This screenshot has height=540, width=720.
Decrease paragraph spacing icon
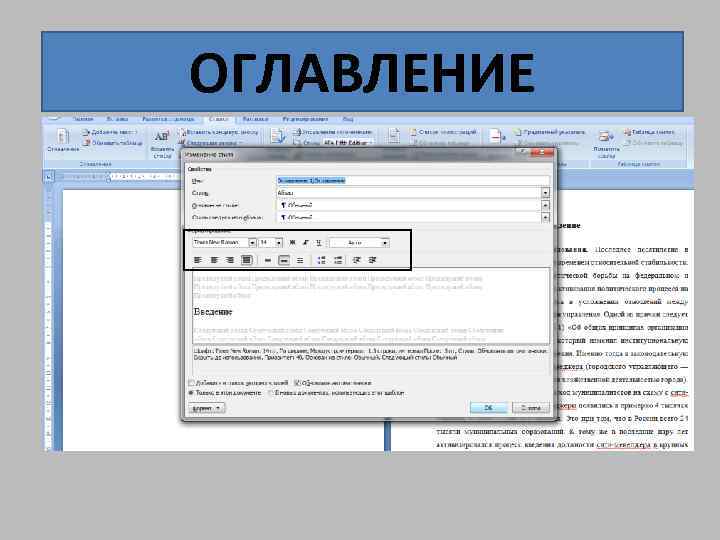coord(338,260)
